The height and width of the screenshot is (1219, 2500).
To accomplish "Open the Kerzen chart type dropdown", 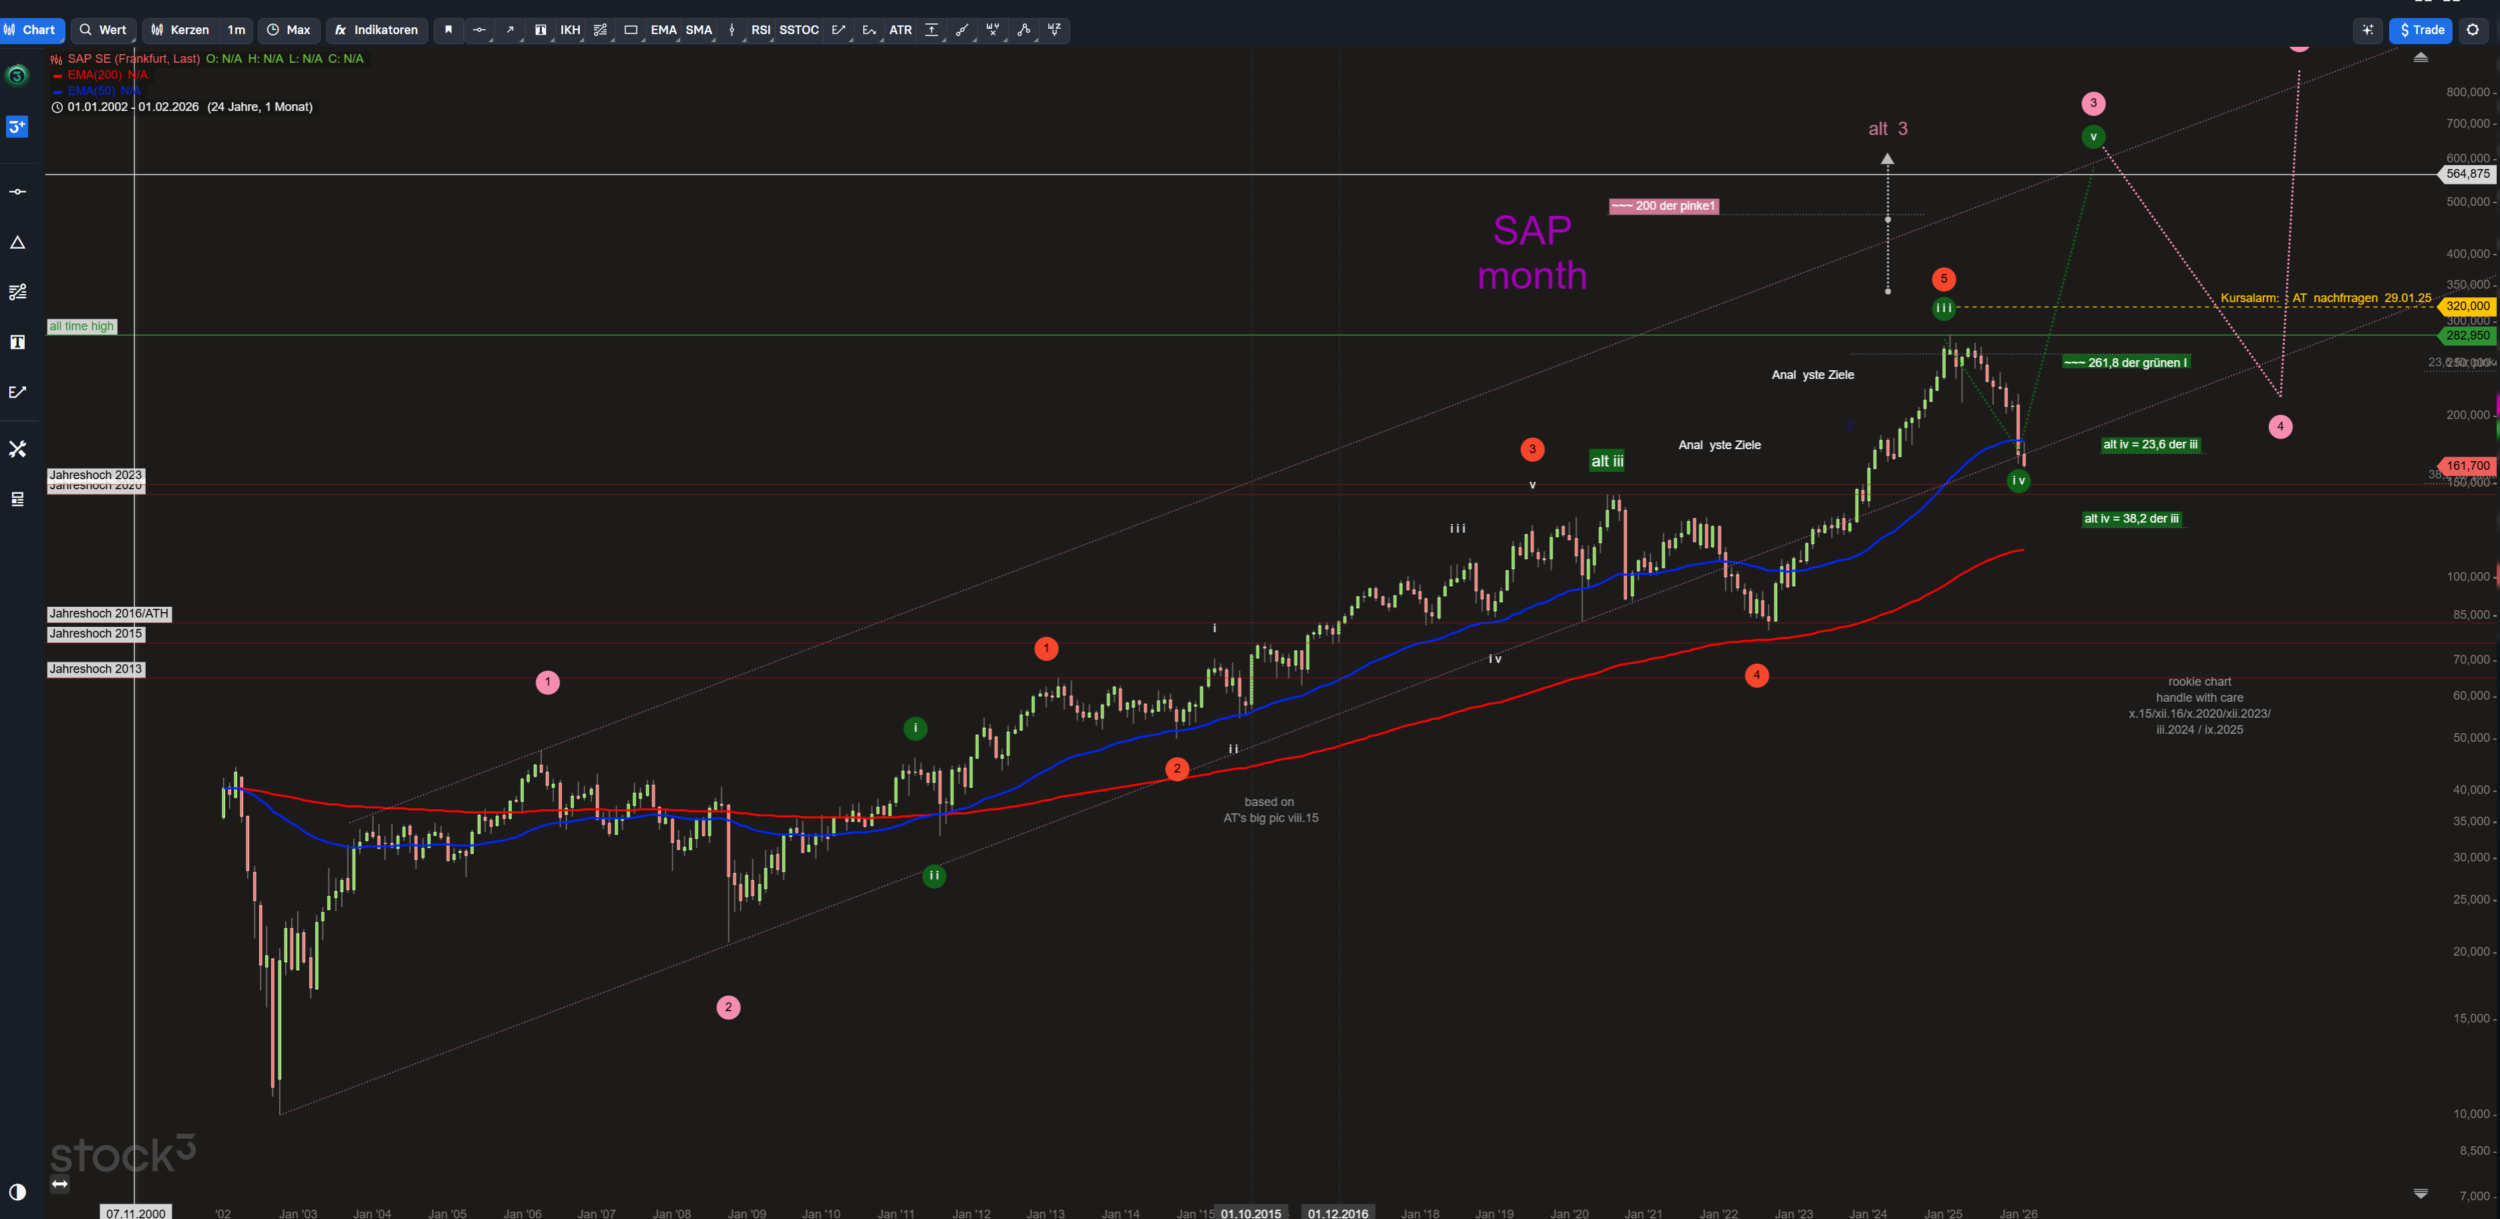I will coord(180,30).
